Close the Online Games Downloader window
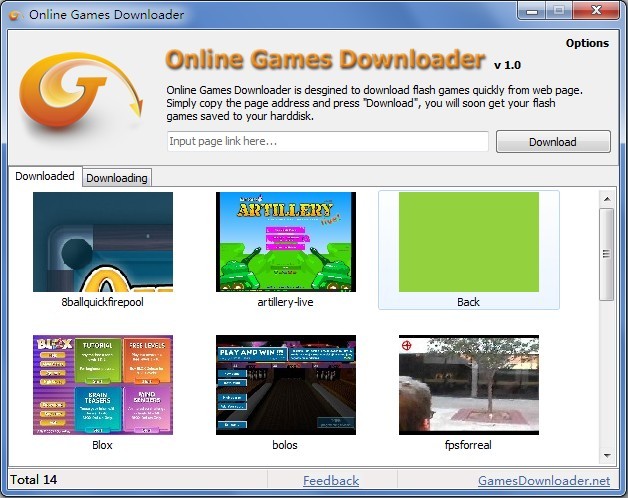Screen dimensions: 628x498 [x=596, y=11]
